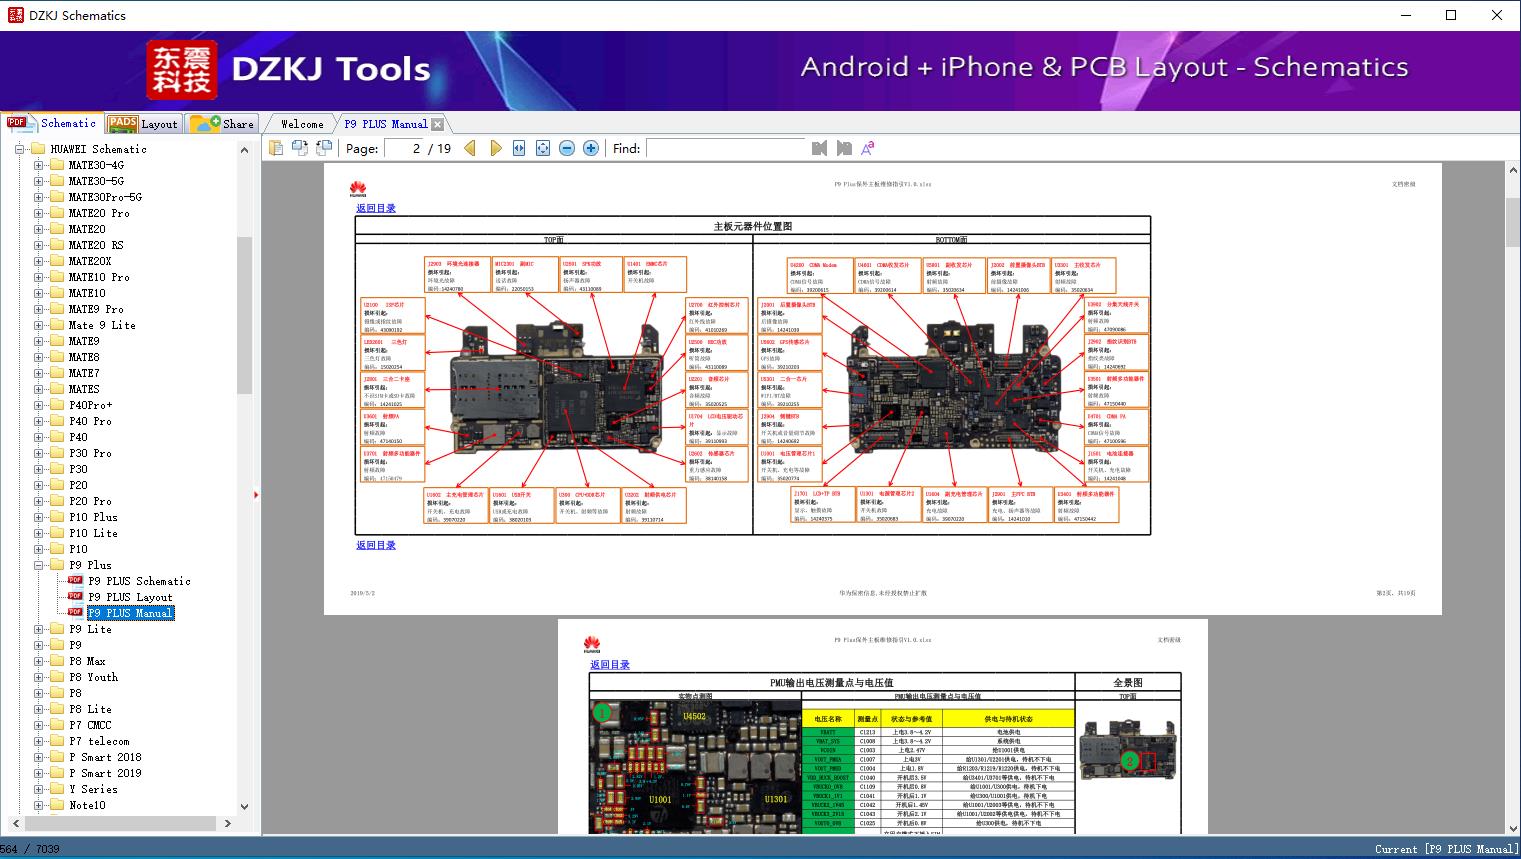Find next match icon
Image resolution: width=1521 pixels, height=859 pixels.
coord(844,148)
